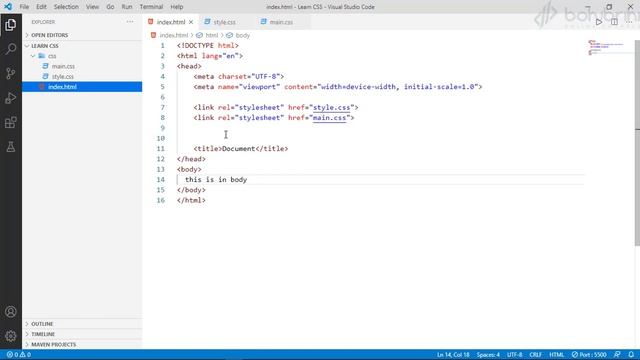The width and height of the screenshot is (640, 360).
Task: Change file encoding via UTF-8
Action: click(514, 355)
